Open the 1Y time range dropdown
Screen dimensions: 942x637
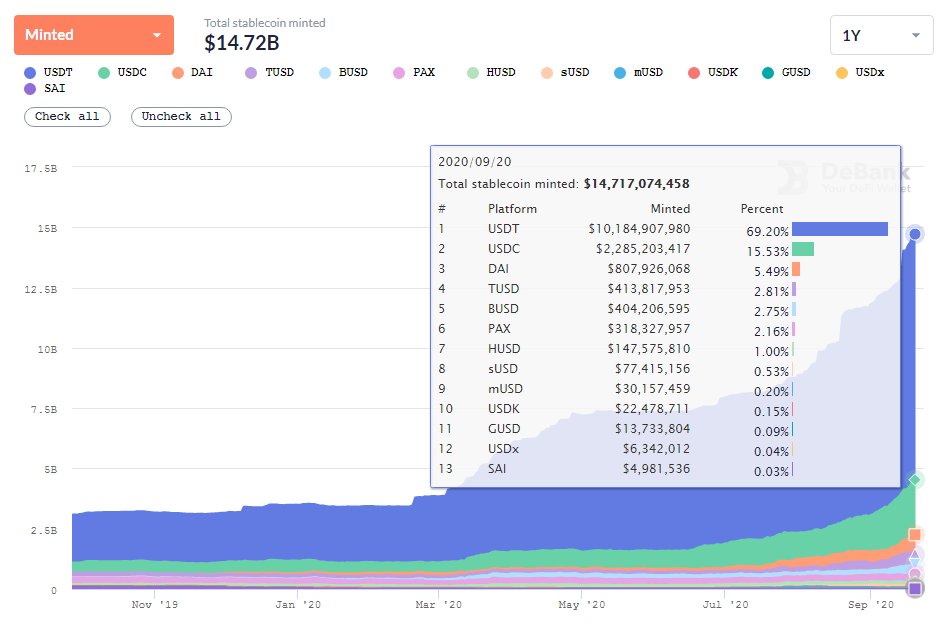[x=881, y=35]
